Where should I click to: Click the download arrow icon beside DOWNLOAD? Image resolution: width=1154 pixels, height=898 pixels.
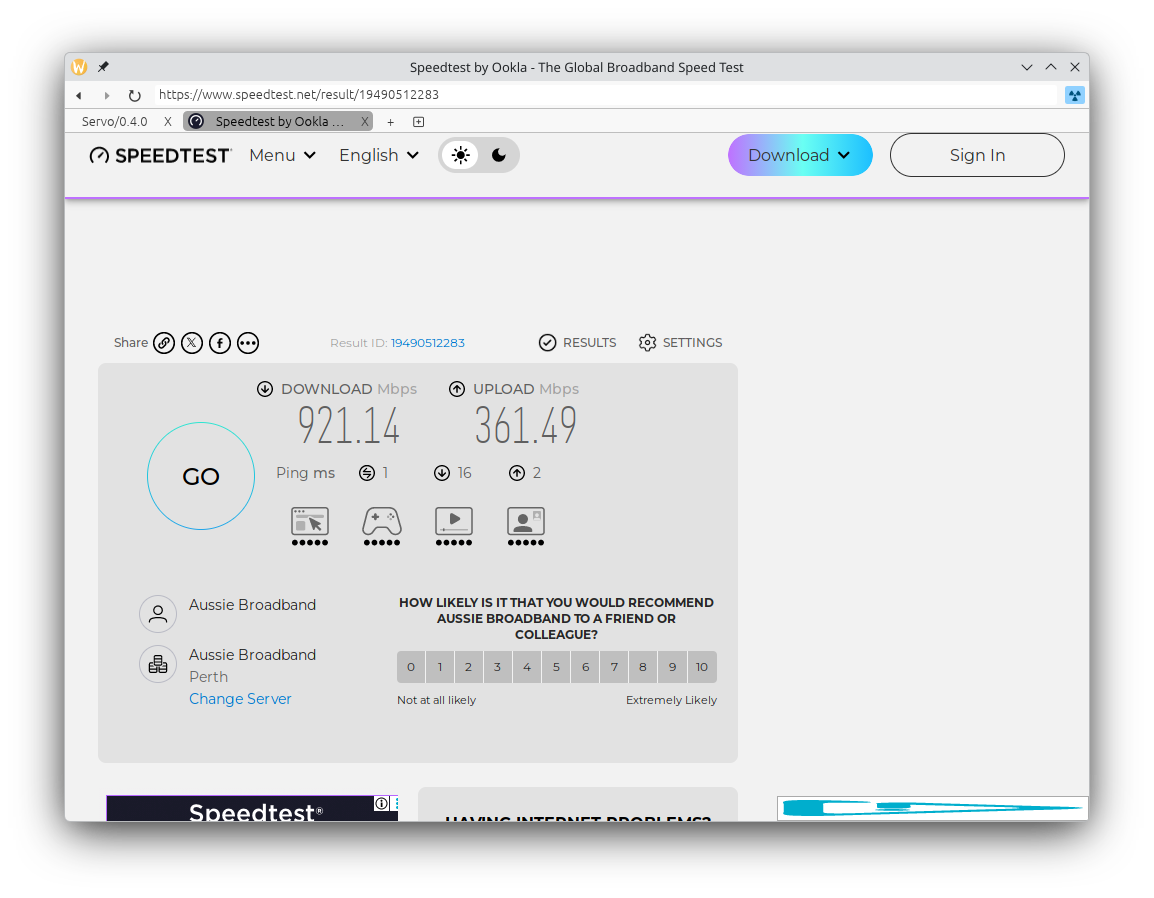coord(265,389)
